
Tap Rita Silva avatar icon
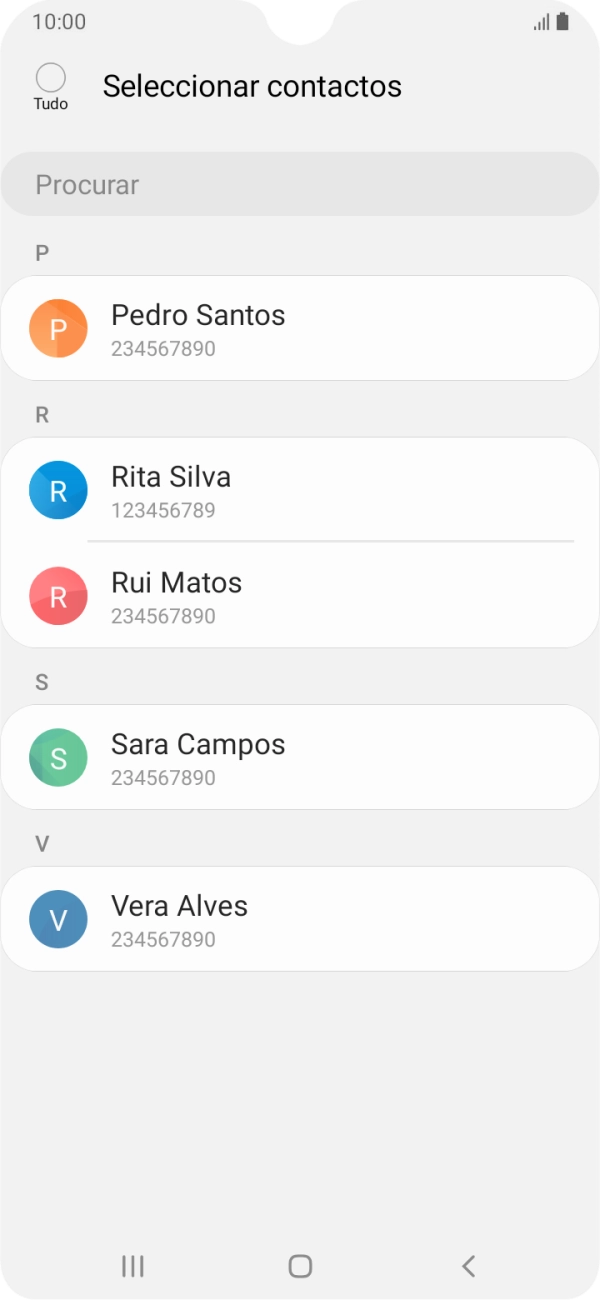58,490
